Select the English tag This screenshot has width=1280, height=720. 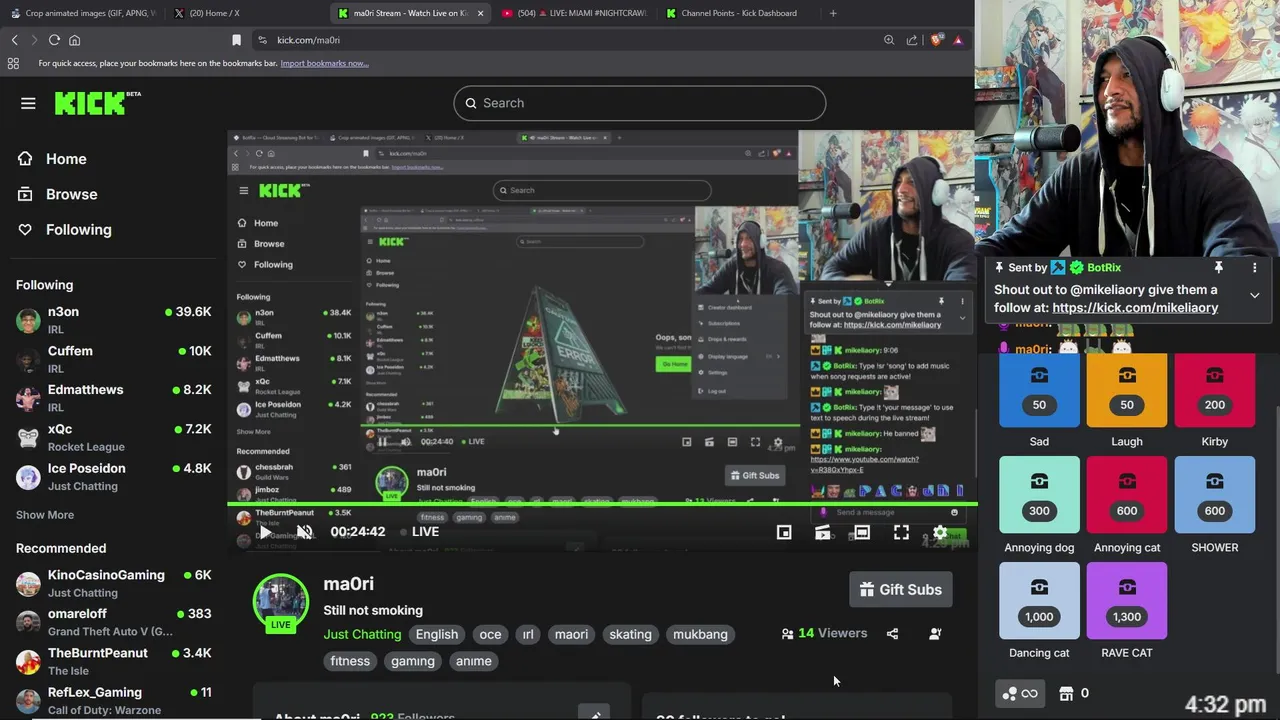[x=437, y=634]
